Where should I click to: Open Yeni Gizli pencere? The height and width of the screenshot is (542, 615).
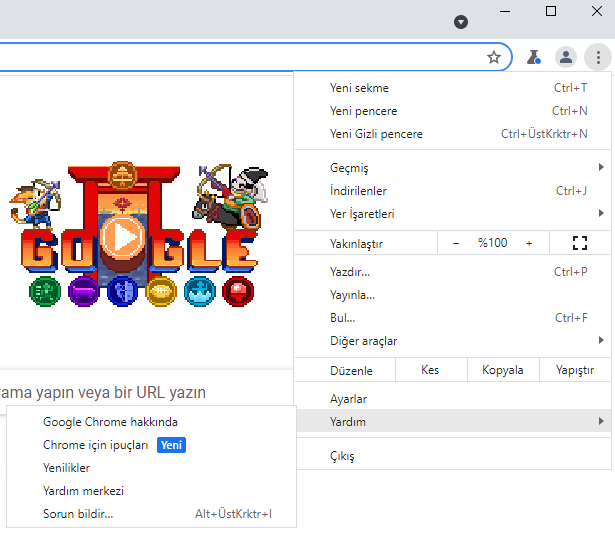(x=453, y=134)
